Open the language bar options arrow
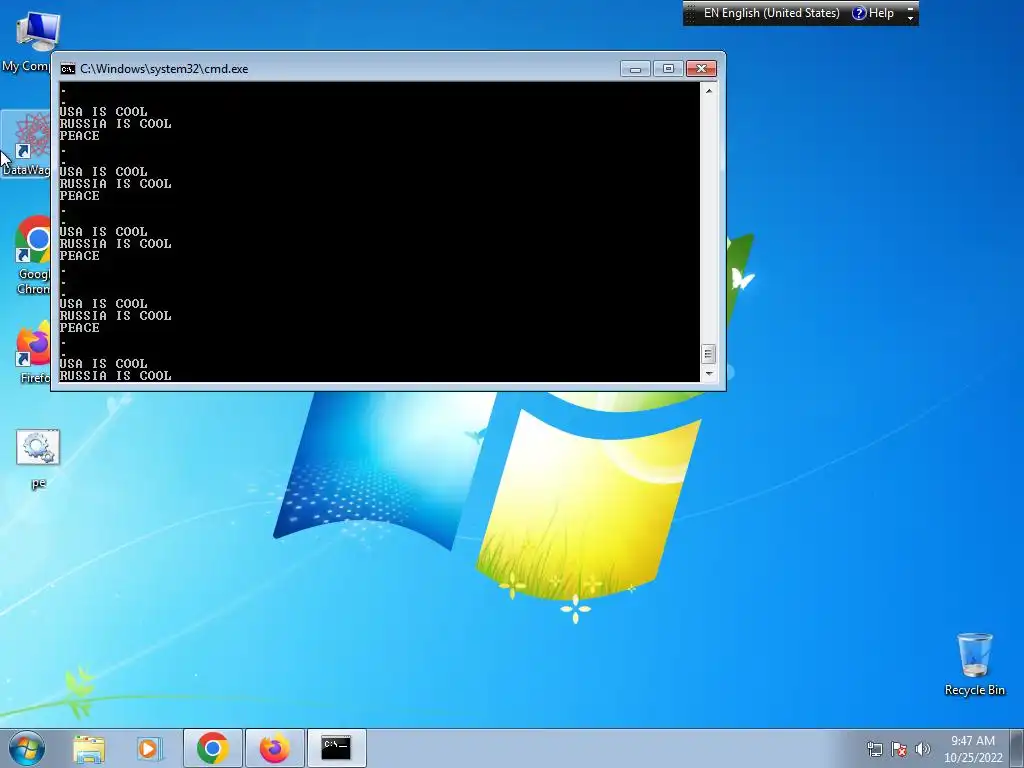Screen dimensions: 1024x768 click(910, 19)
